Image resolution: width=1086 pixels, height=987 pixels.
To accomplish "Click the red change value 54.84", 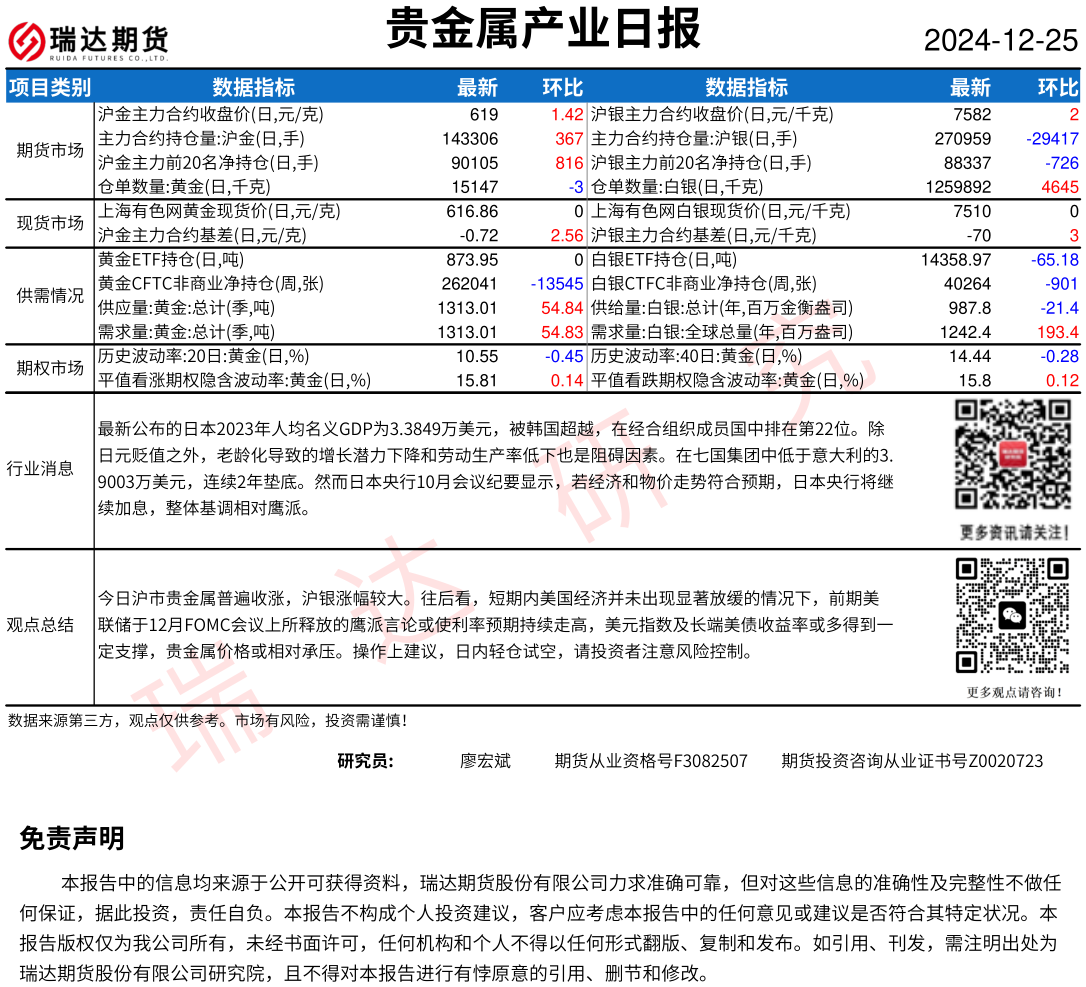I will click(562, 309).
